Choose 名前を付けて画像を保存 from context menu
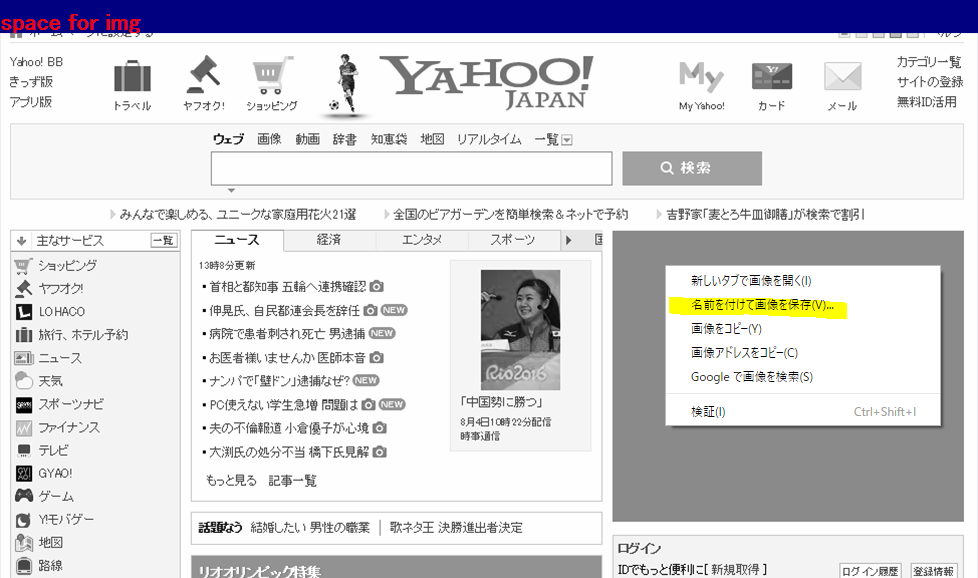Screen dimensions: 978x578 (803, 305)
